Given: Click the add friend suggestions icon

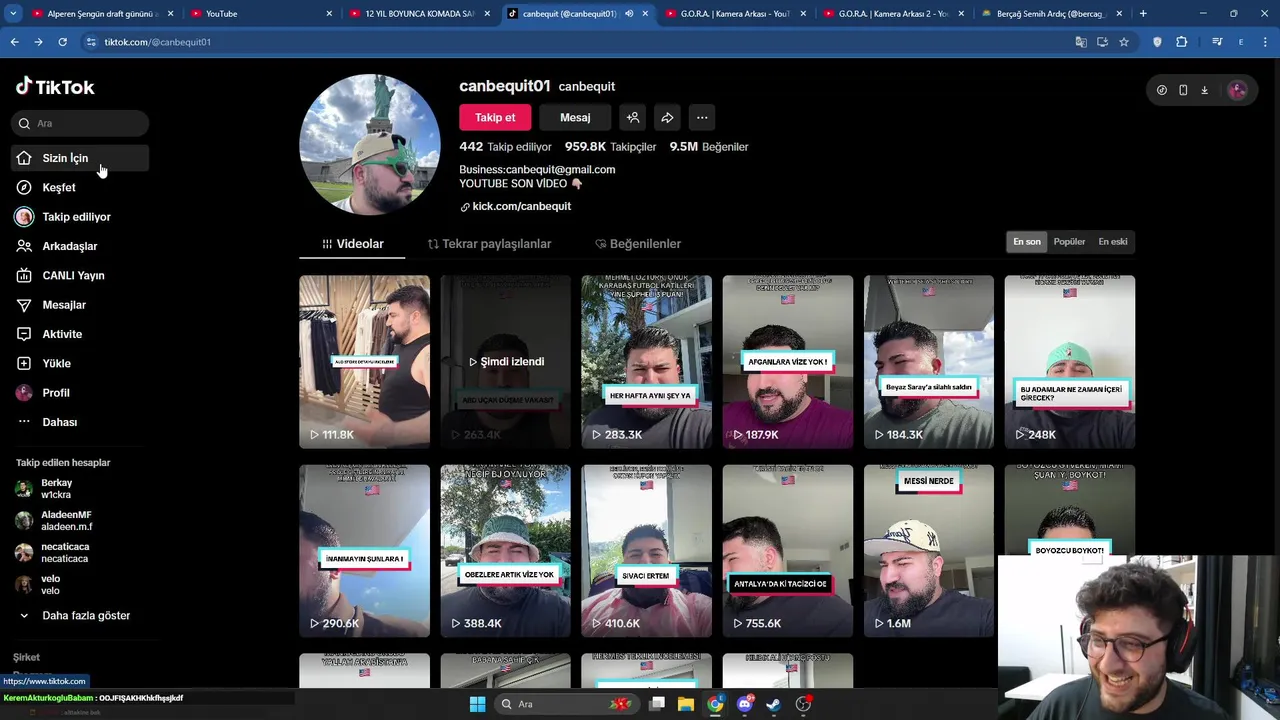Looking at the screenshot, I should tap(633, 117).
